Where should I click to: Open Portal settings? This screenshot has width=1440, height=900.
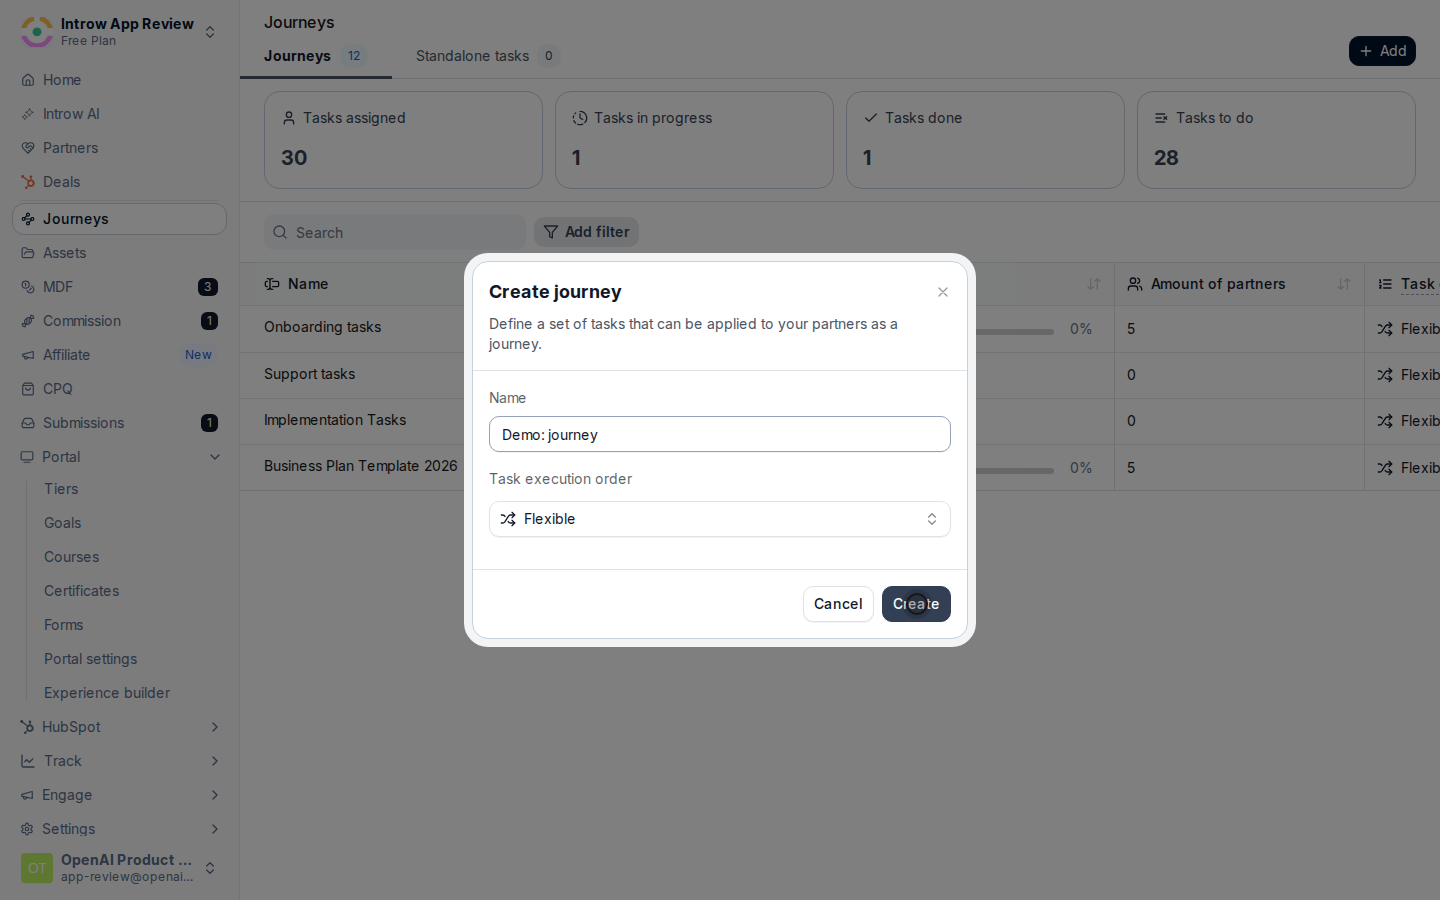click(x=91, y=659)
